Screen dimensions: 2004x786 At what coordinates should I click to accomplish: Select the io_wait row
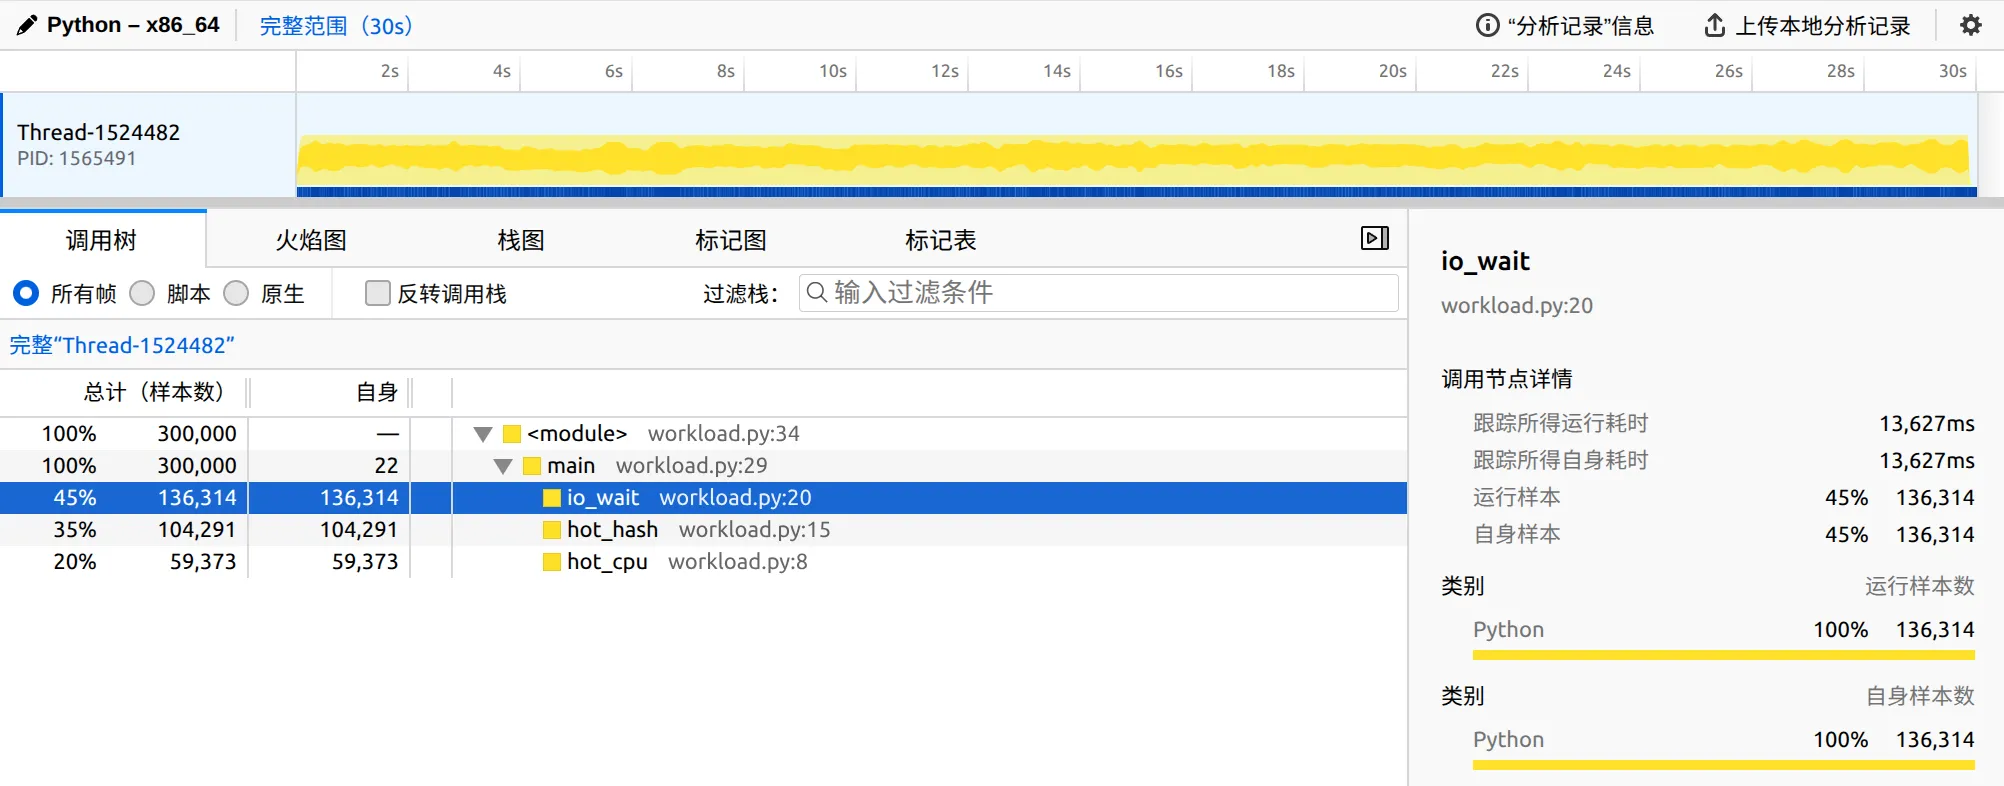coord(703,498)
